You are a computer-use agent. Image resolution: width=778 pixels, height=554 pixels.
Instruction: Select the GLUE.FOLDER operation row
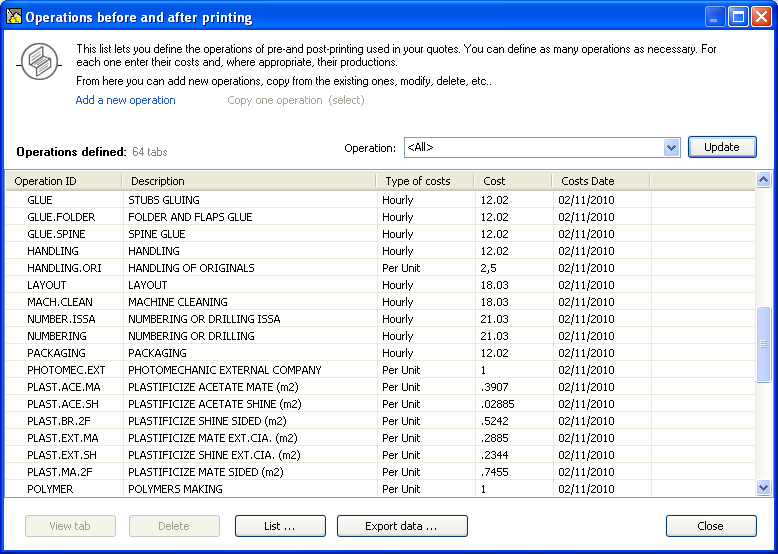pyautogui.click(x=381, y=217)
